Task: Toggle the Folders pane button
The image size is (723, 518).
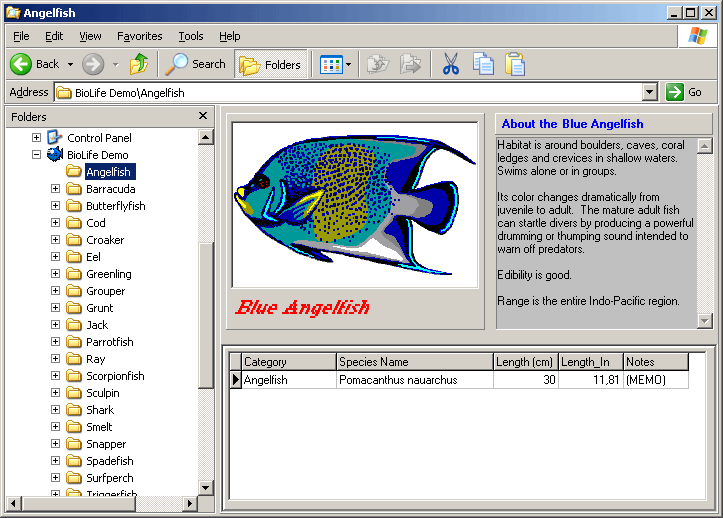Action: [270, 65]
